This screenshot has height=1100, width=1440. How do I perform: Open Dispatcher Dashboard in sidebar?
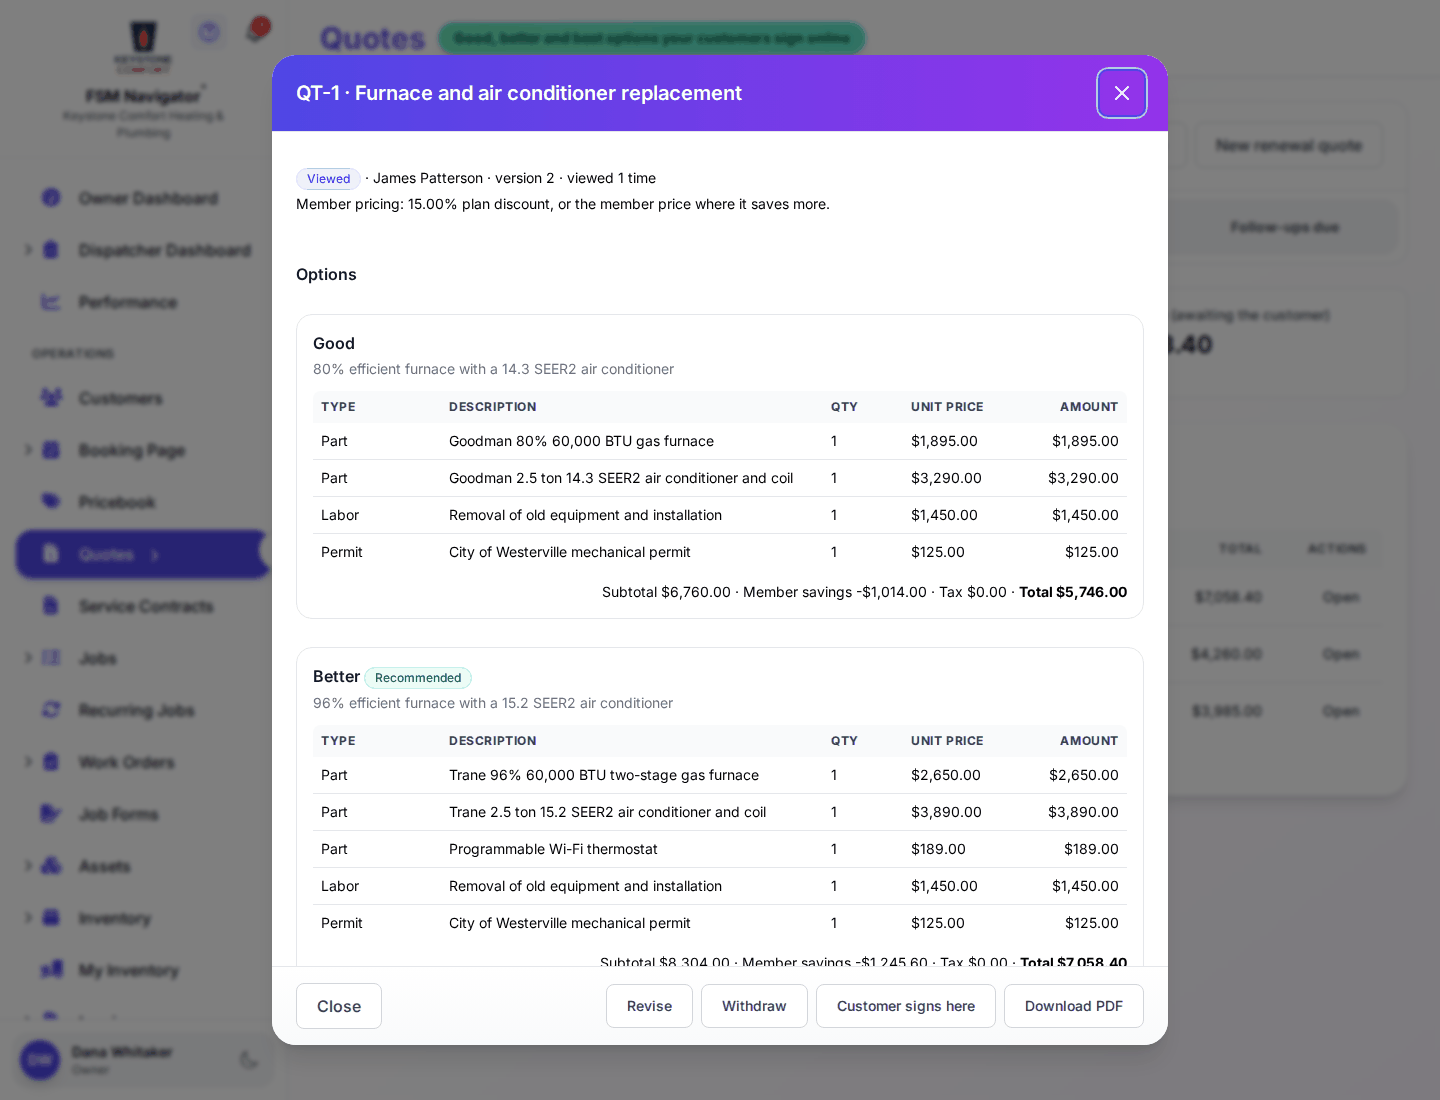point(164,250)
